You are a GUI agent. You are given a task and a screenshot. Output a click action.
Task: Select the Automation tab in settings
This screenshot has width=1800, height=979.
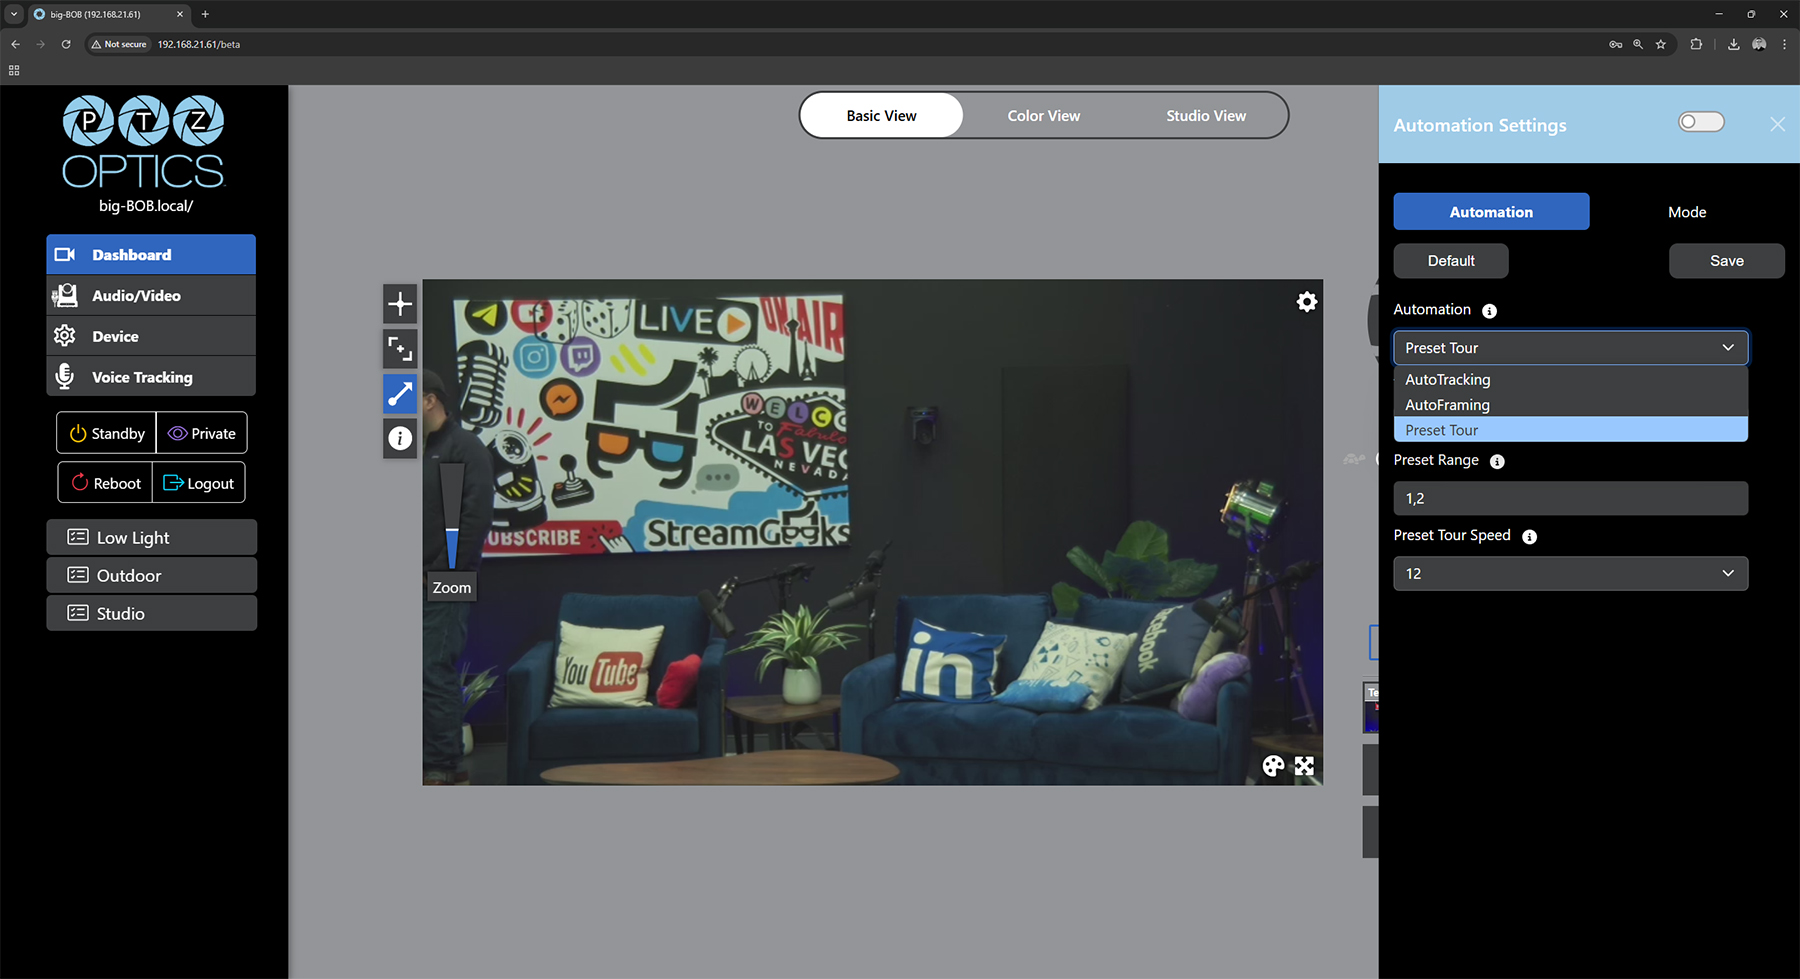(x=1491, y=212)
